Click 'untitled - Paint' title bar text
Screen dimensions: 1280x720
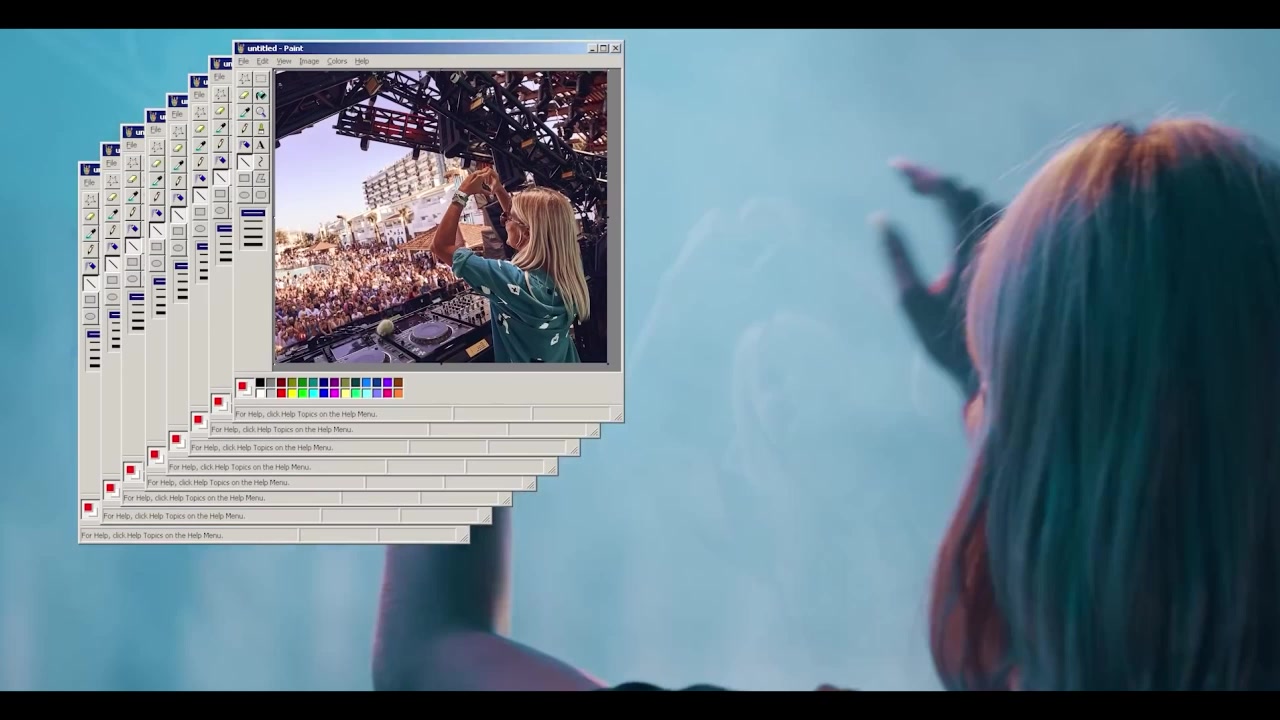(275, 48)
